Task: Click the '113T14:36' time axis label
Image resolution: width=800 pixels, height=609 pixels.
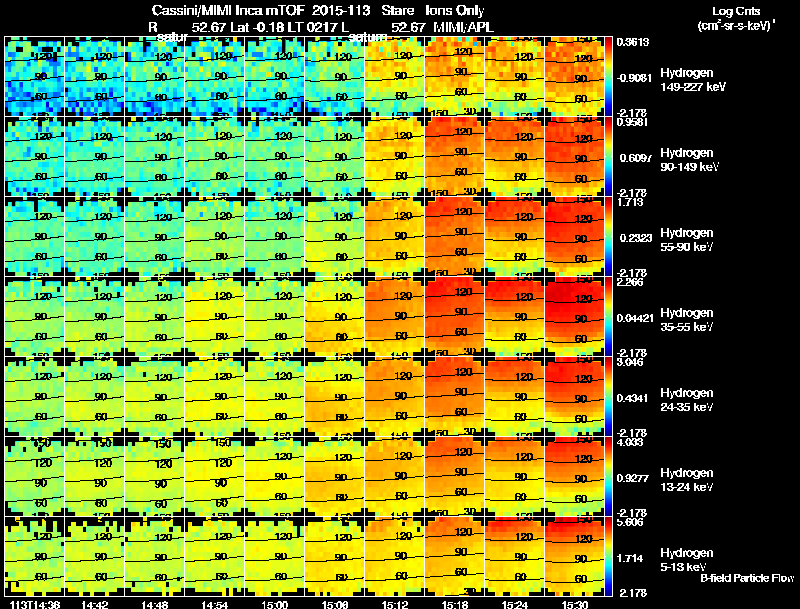Action: pyautogui.click(x=35, y=604)
